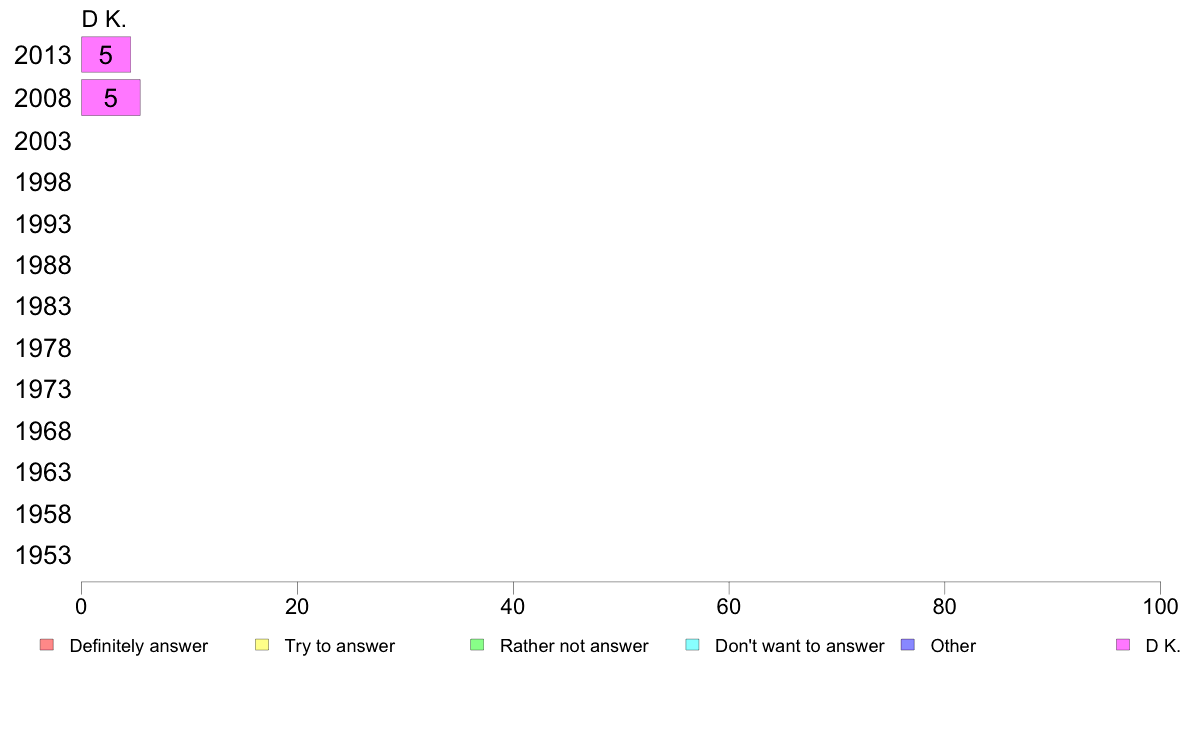Viewport: 1188px width, 736px height.
Task: Click the 40 tick on the x-axis
Action: 513,606
